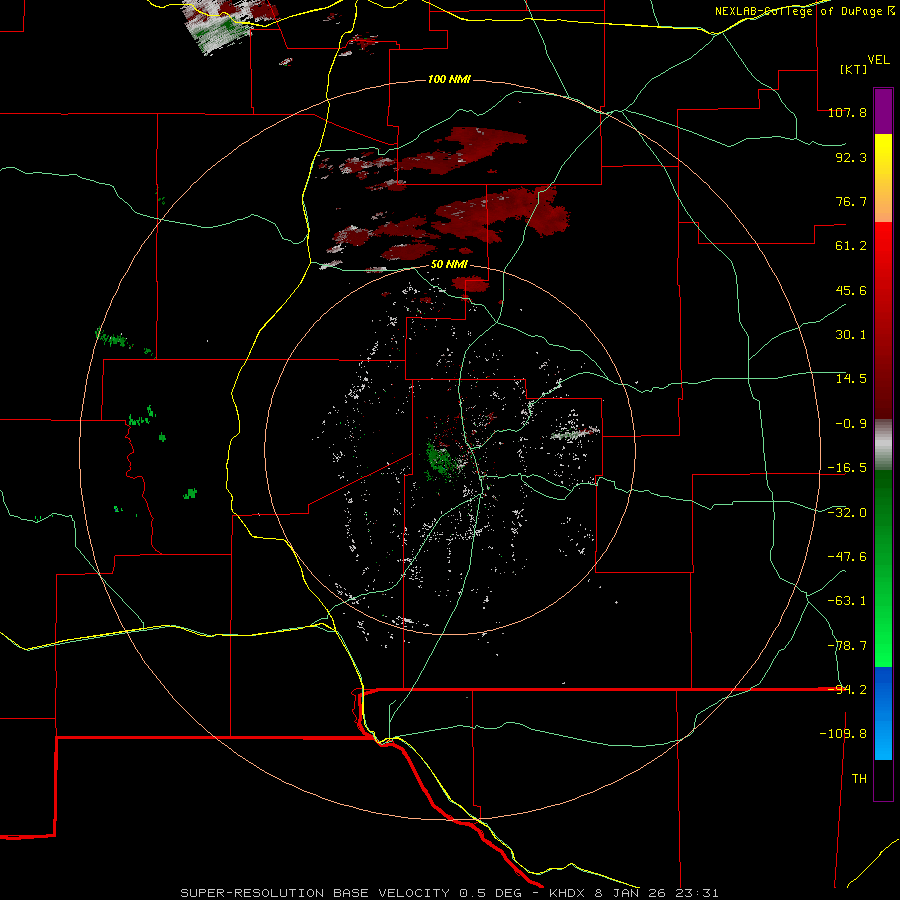
Task: Click the "TH" threshold label in legend
Action: 859,779
